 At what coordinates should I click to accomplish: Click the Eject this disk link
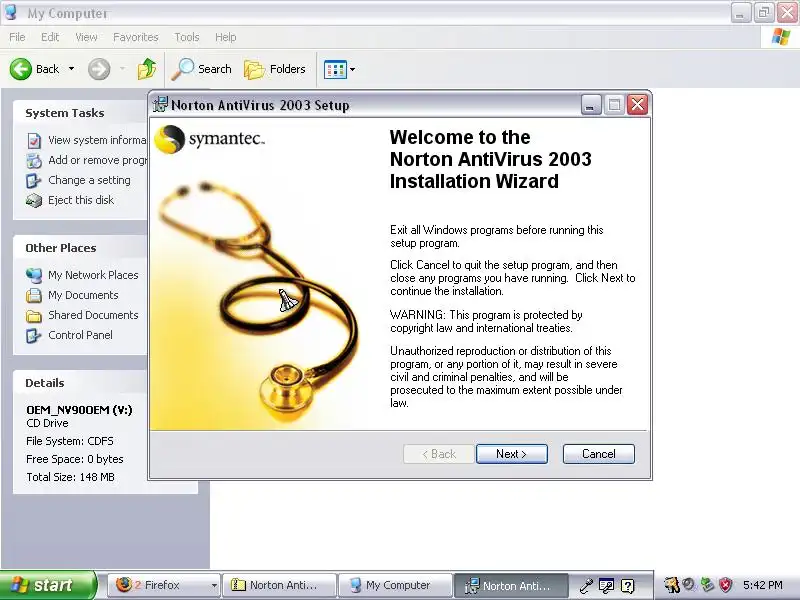point(81,200)
